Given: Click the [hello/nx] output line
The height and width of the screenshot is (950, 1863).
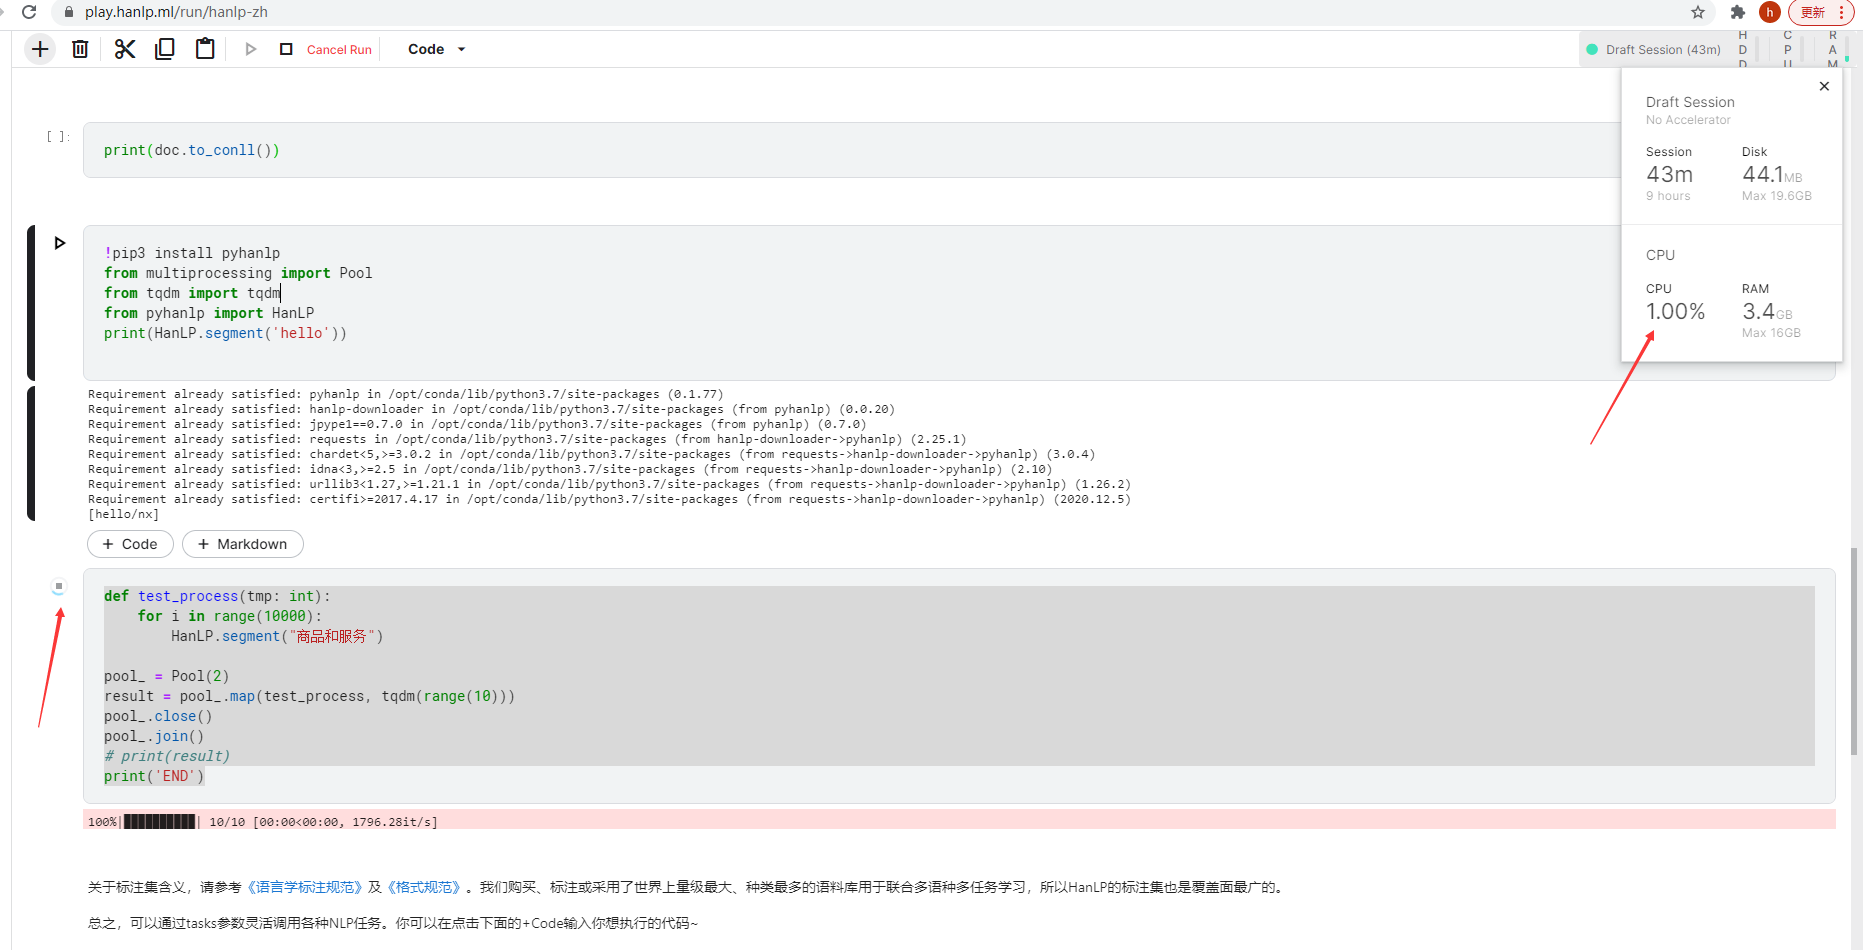Looking at the screenshot, I should pos(123,514).
